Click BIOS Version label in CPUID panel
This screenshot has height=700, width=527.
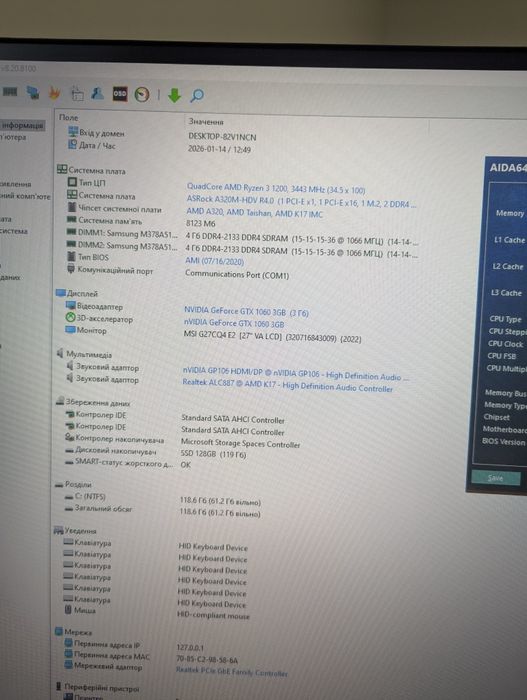coord(503,442)
